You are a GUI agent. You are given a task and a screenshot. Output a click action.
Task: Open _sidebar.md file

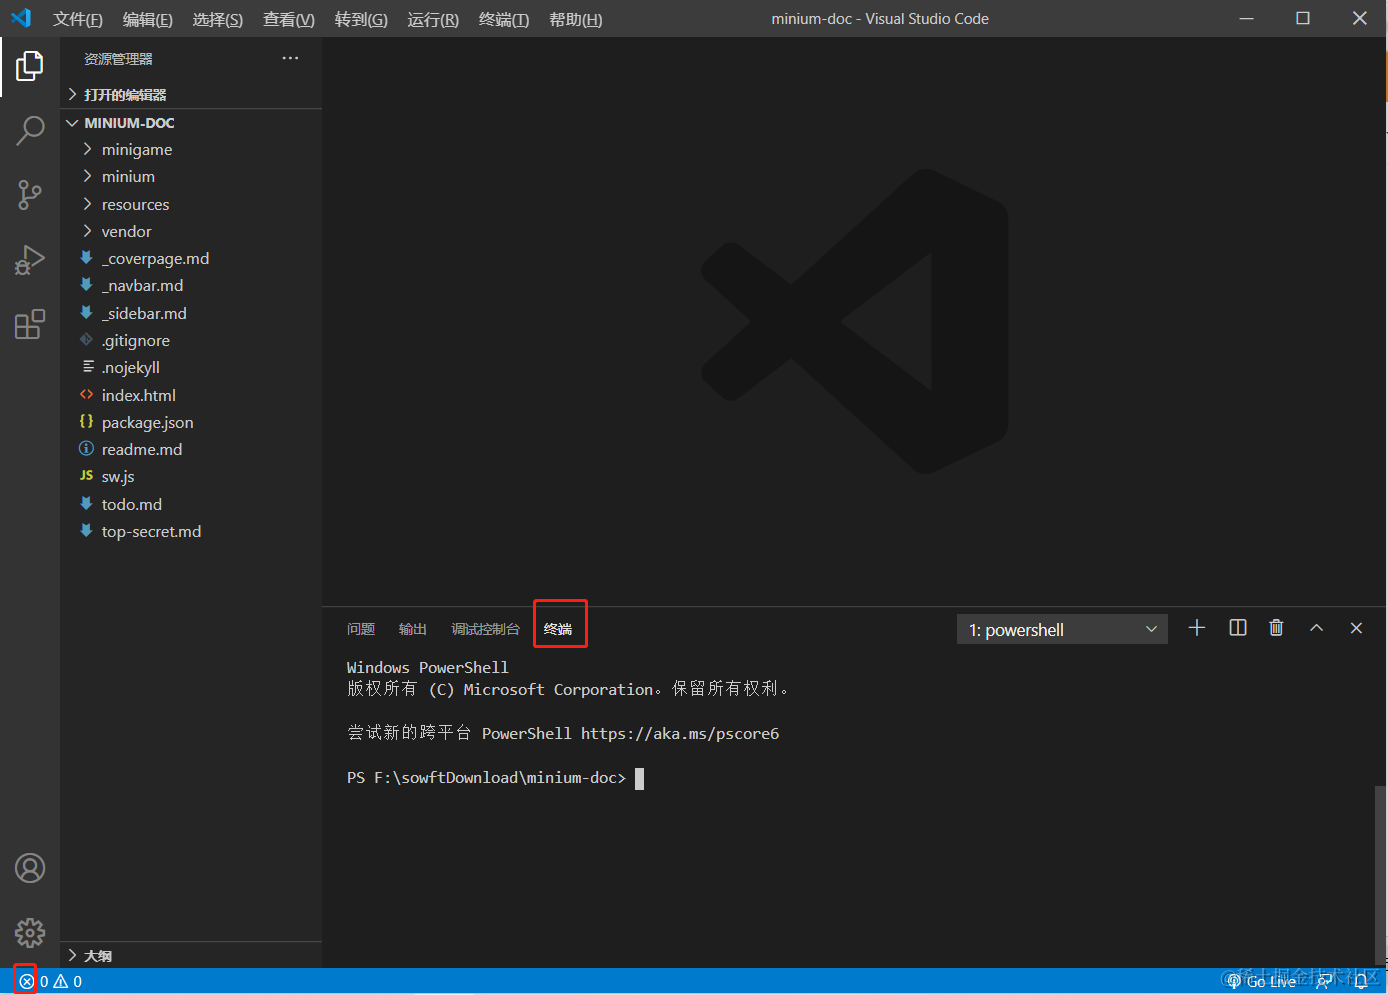191,313
